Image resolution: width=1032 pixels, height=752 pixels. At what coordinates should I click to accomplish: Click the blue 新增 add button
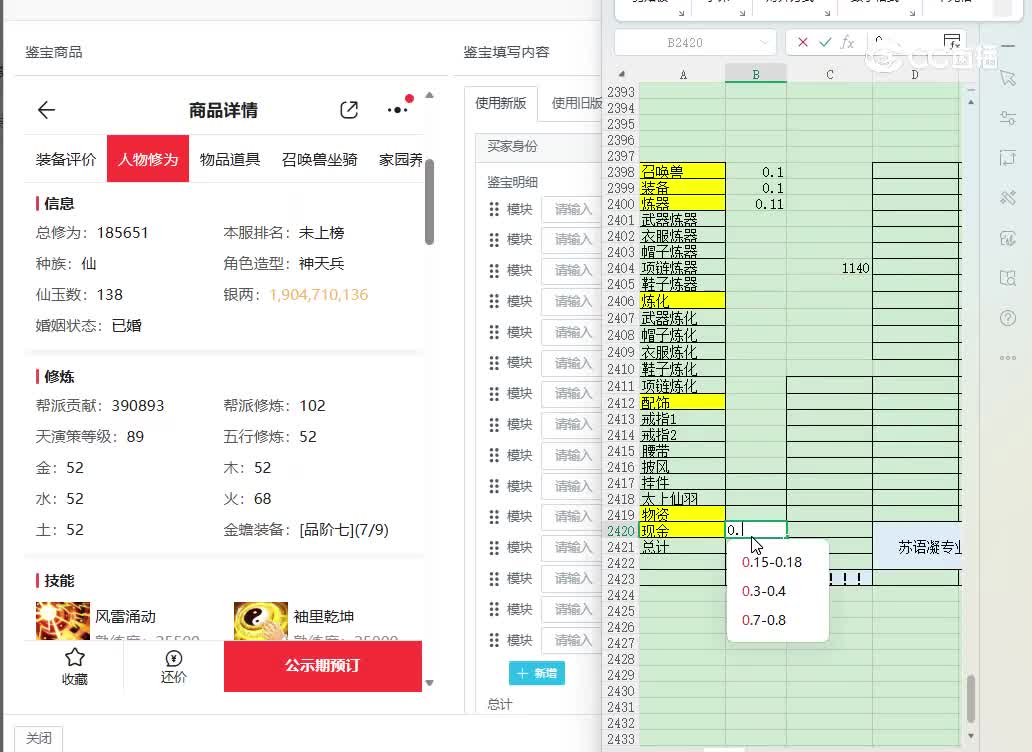pos(537,673)
